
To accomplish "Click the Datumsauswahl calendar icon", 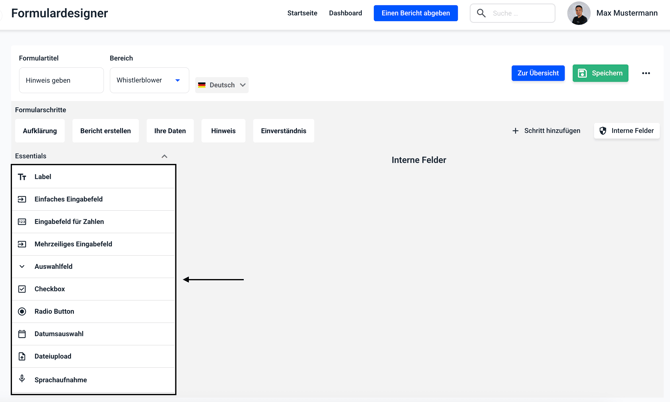I will [x=22, y=334].
